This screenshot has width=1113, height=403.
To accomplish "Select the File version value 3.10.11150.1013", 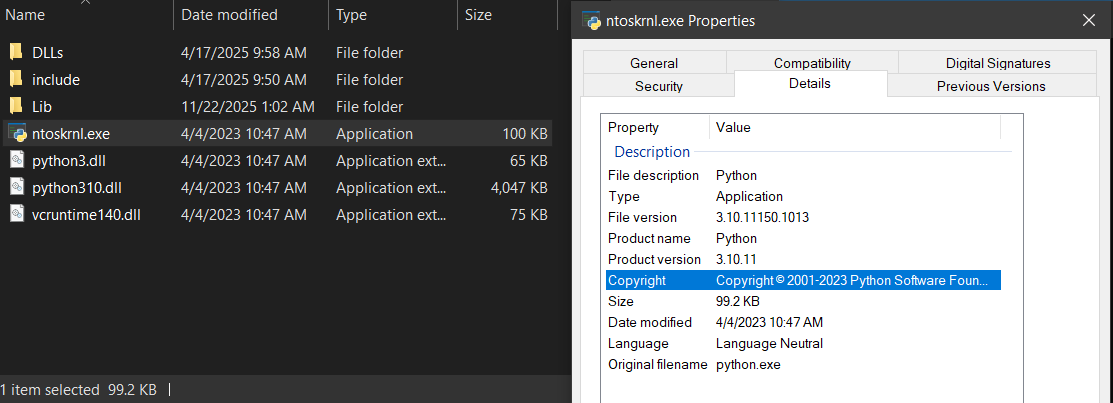I will (762, 217).
